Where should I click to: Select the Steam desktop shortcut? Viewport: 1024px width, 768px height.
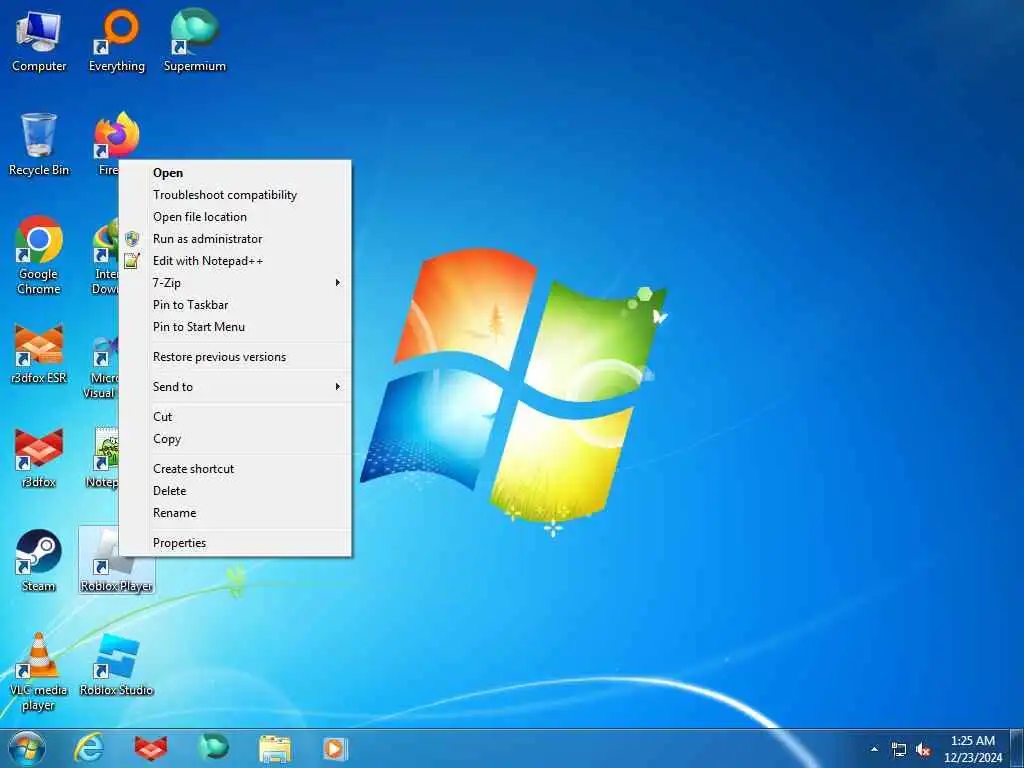tap(39, 560)
